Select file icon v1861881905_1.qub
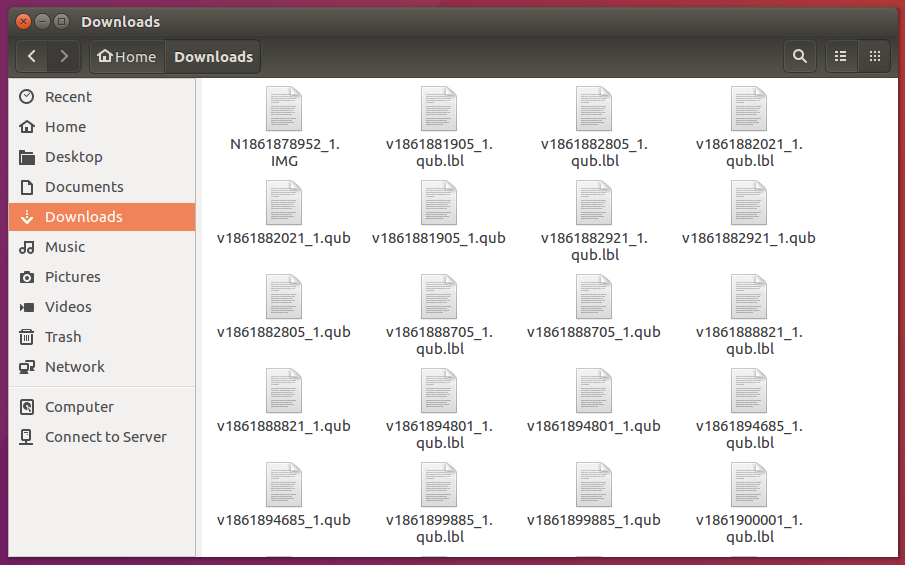The width and height of the screenshot is (905, 565). [x=439, y=203]
